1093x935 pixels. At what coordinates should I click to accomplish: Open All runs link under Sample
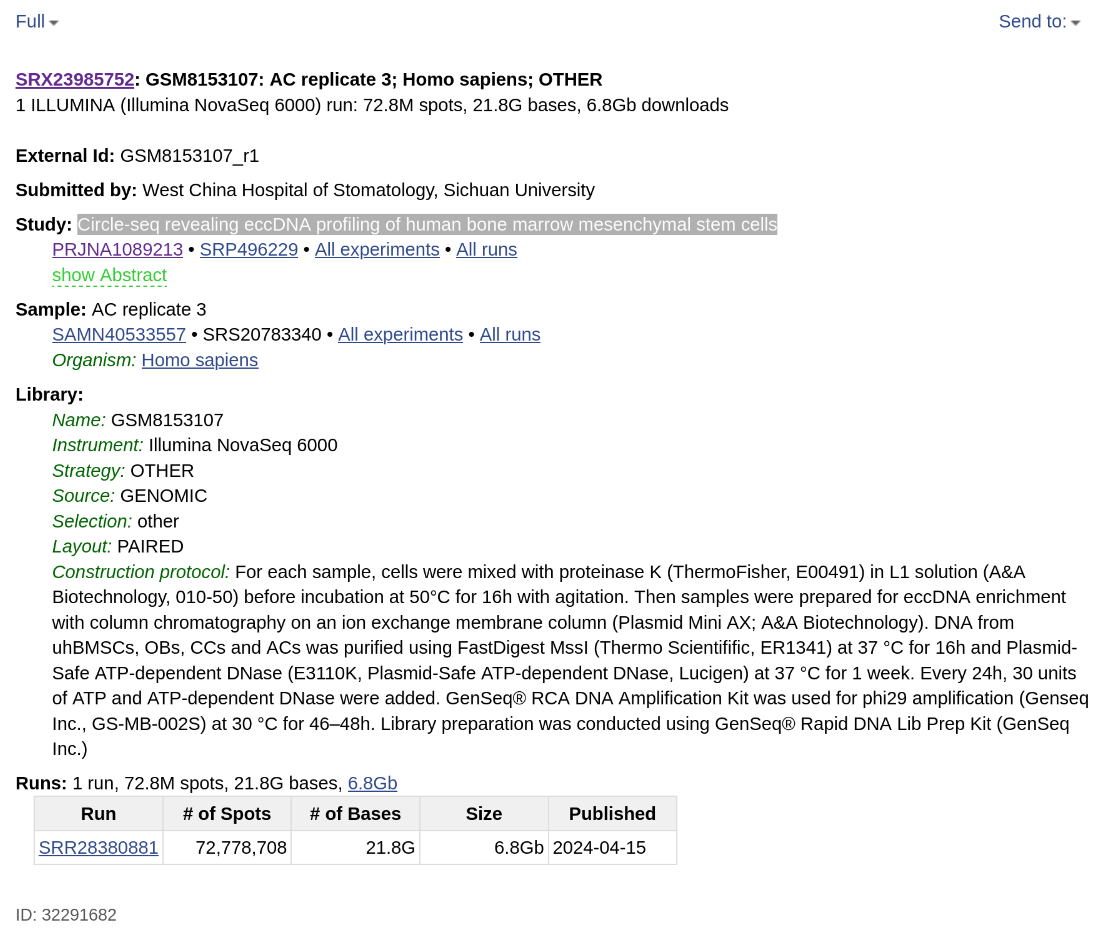pos(510,335)
